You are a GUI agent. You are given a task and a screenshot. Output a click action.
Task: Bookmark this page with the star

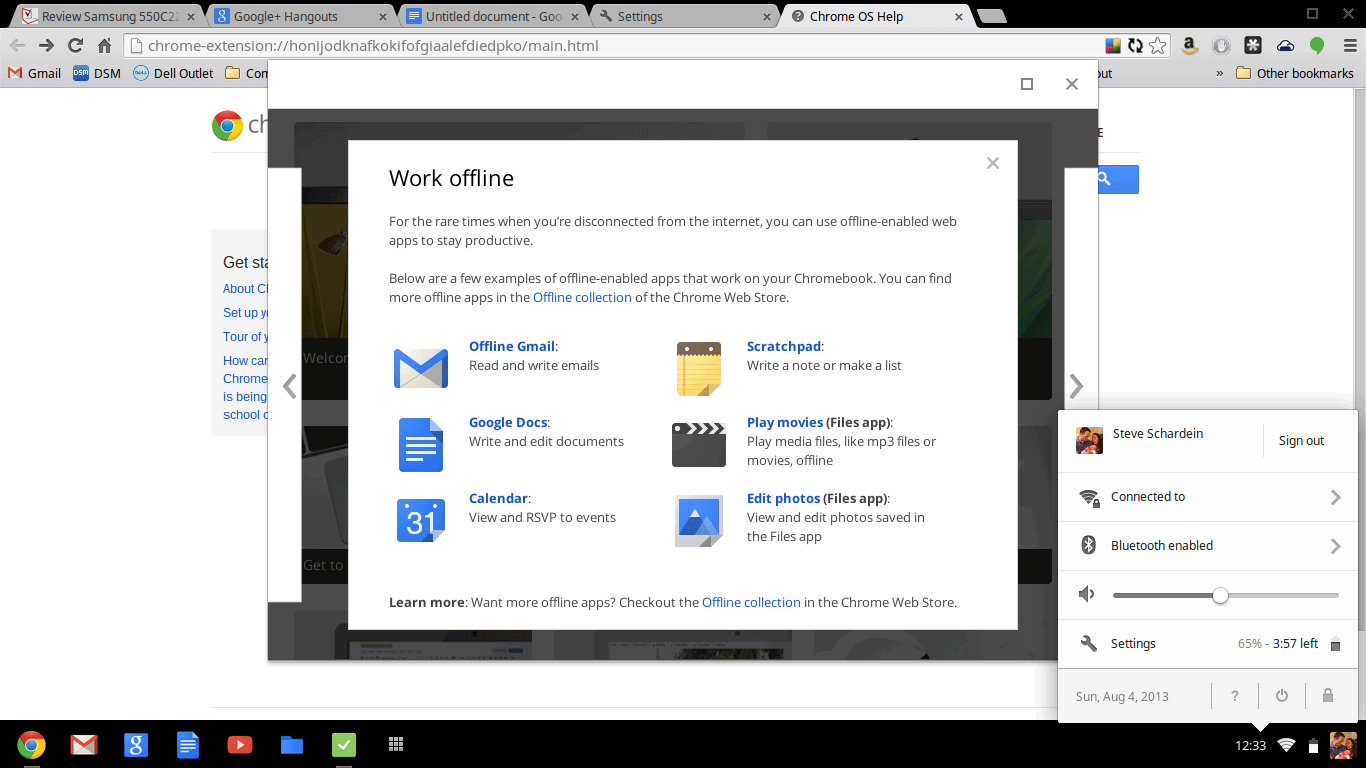1158,45
